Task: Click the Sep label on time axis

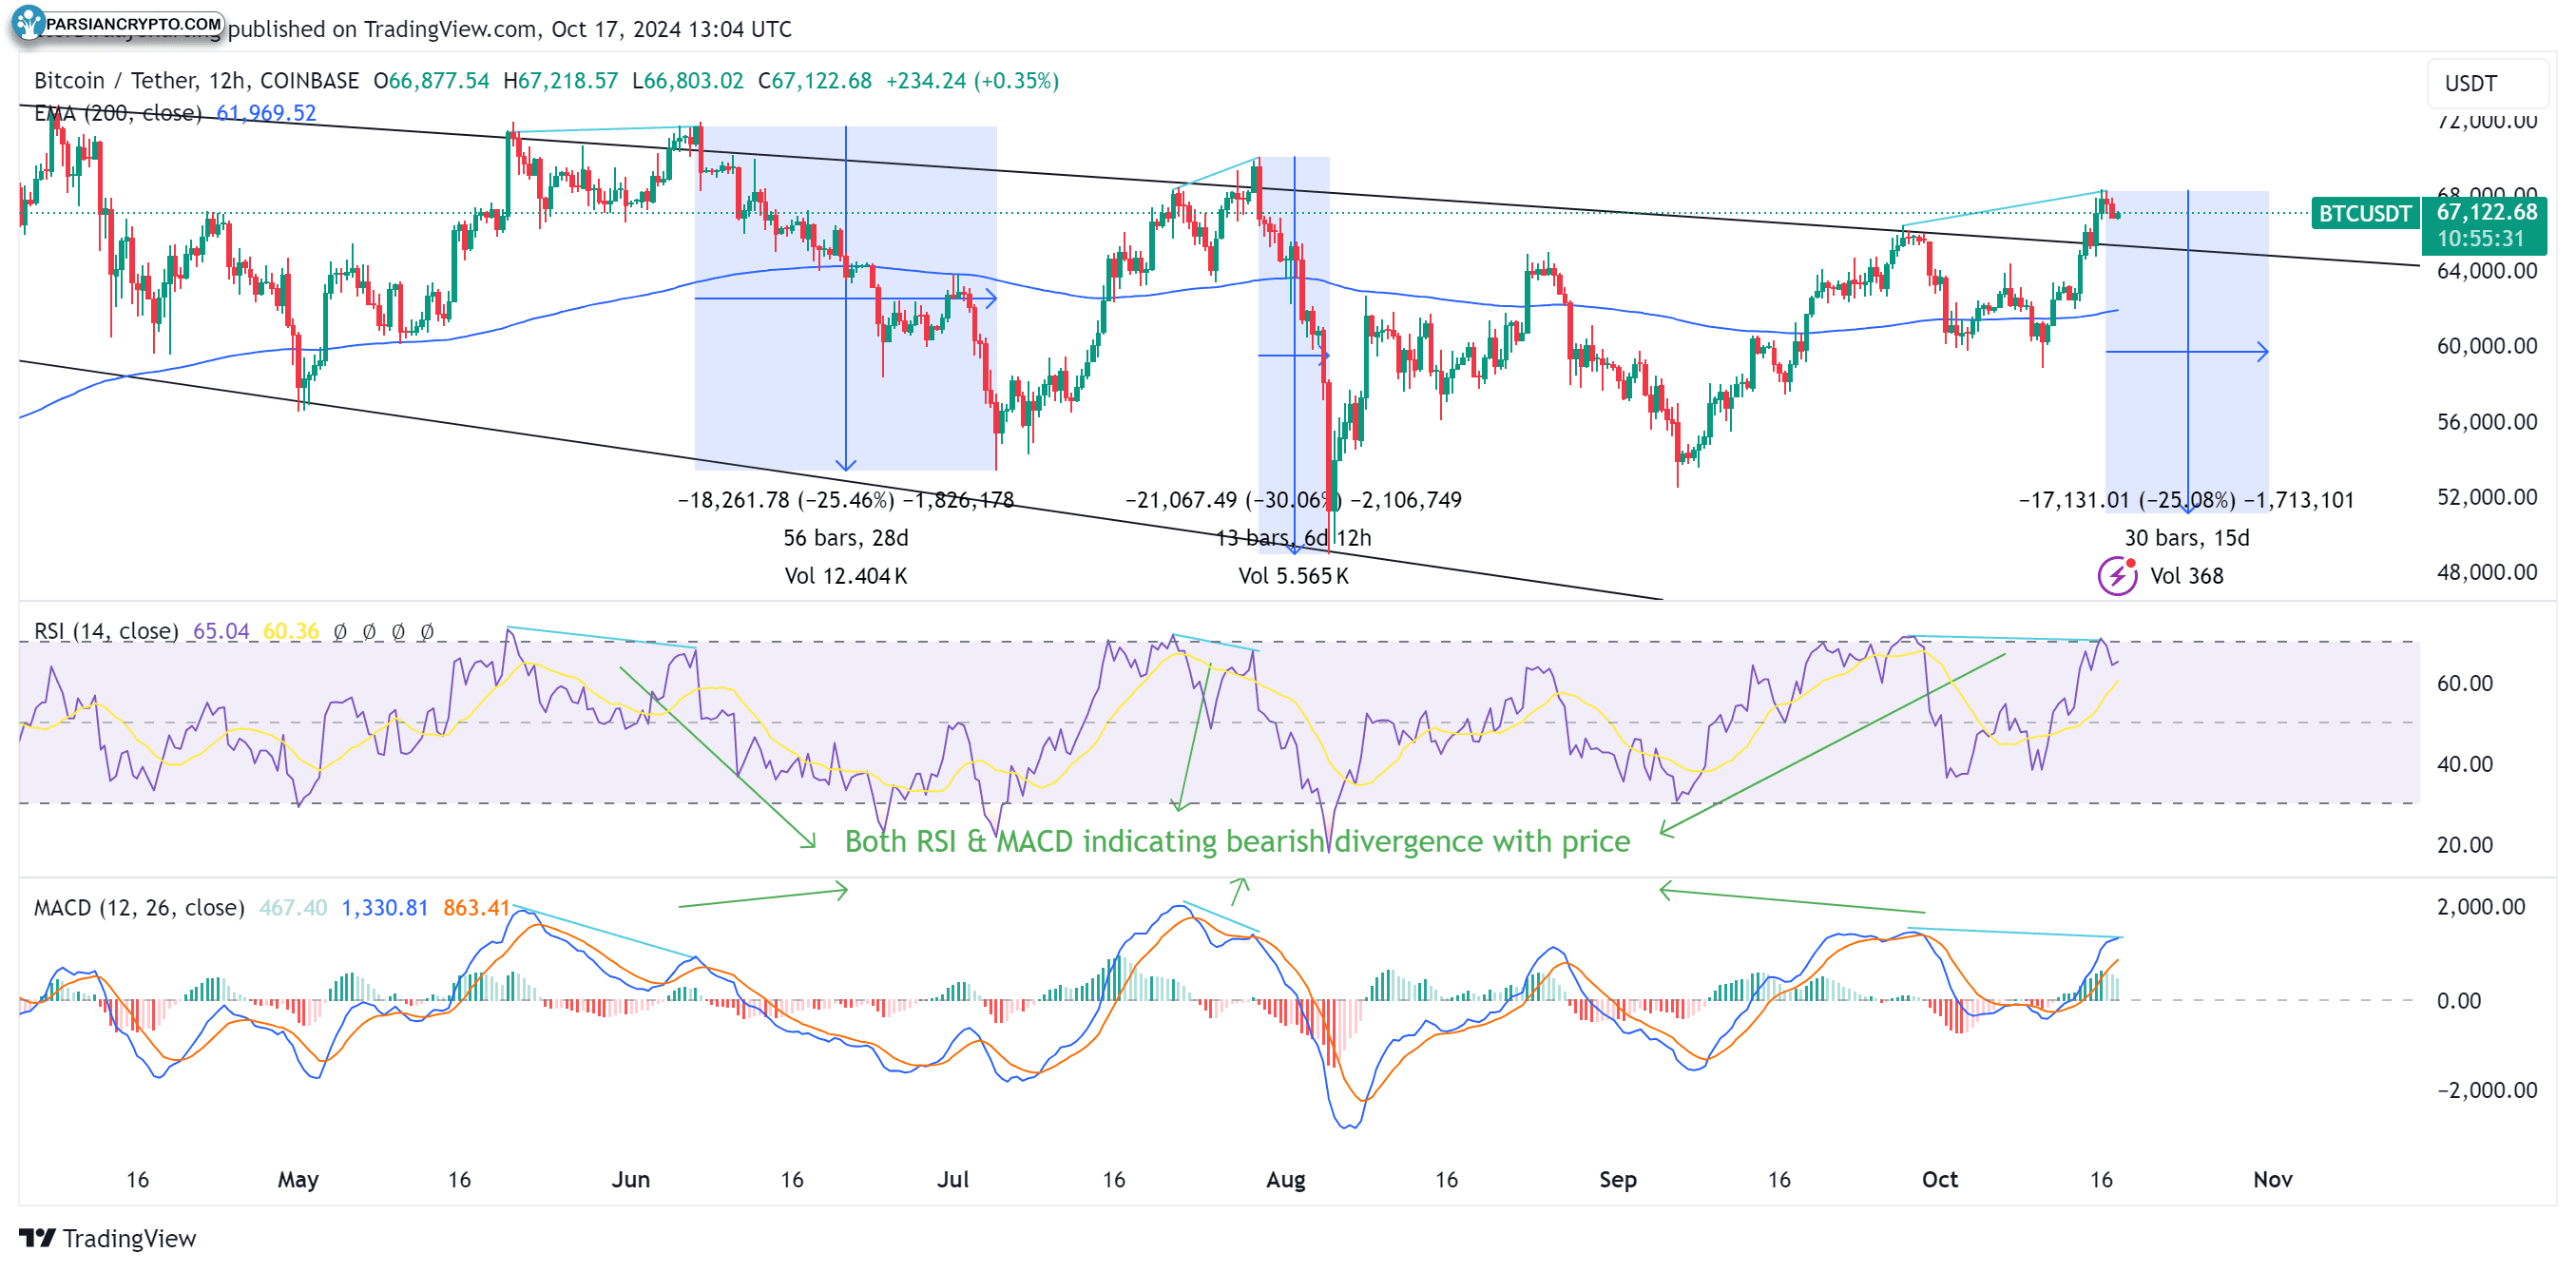Action: point(1618,1180)
